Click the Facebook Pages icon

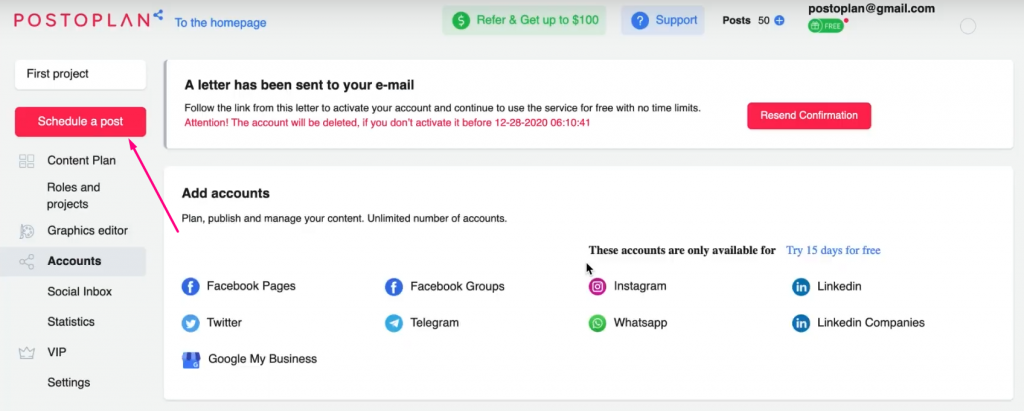click(x=190, y=286)
